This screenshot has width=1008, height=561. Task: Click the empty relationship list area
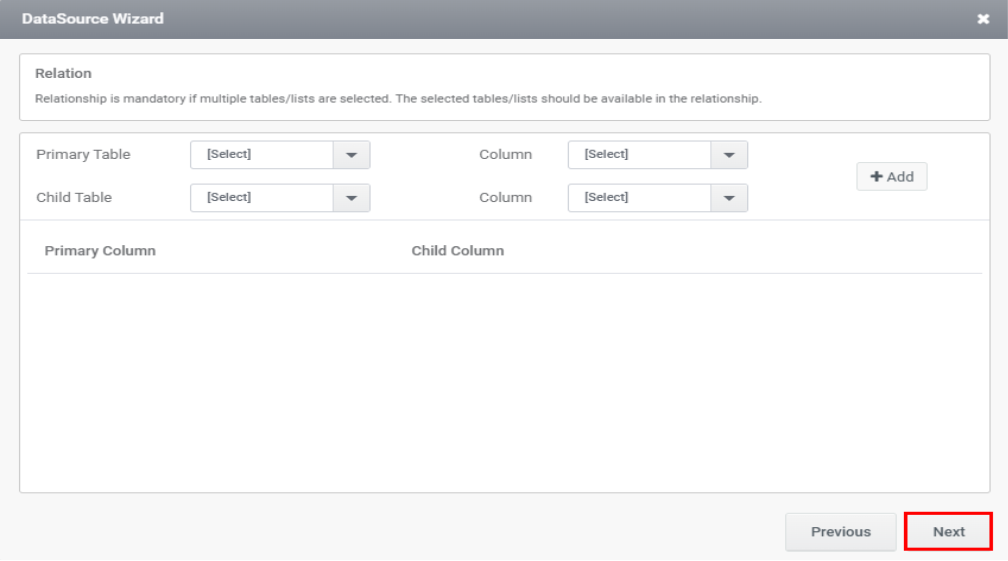pyautogui.click(x=504, y=380)
